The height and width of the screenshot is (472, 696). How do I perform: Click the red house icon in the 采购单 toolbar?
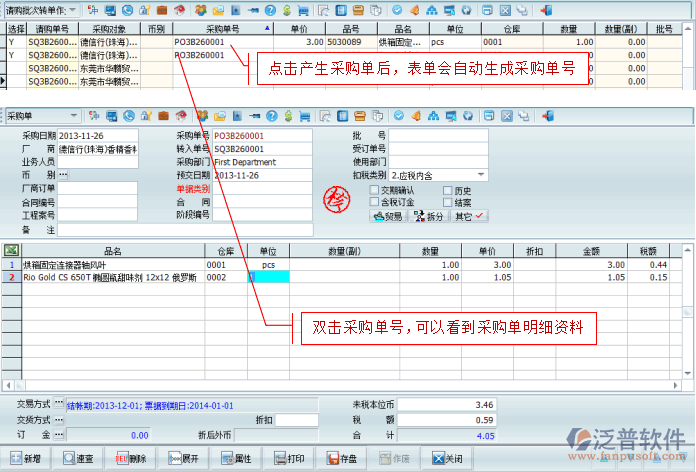(181, 116)
